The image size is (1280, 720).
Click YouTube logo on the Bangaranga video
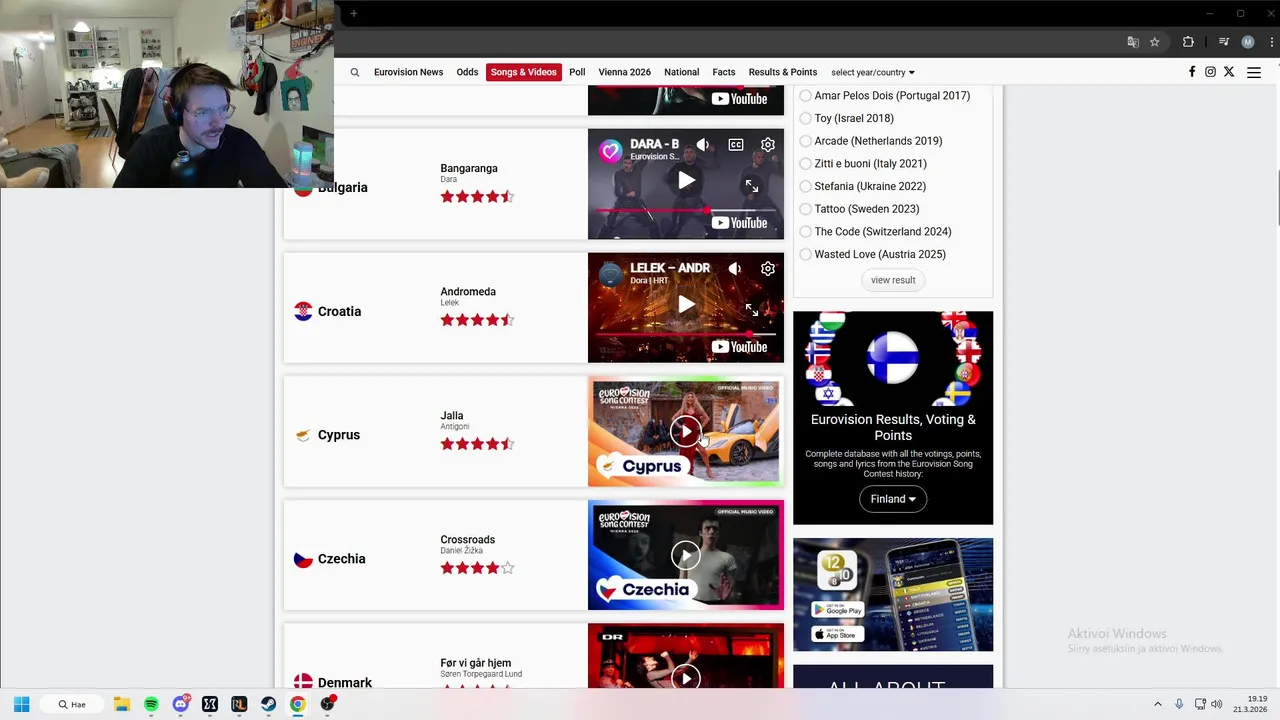(740, 223)
